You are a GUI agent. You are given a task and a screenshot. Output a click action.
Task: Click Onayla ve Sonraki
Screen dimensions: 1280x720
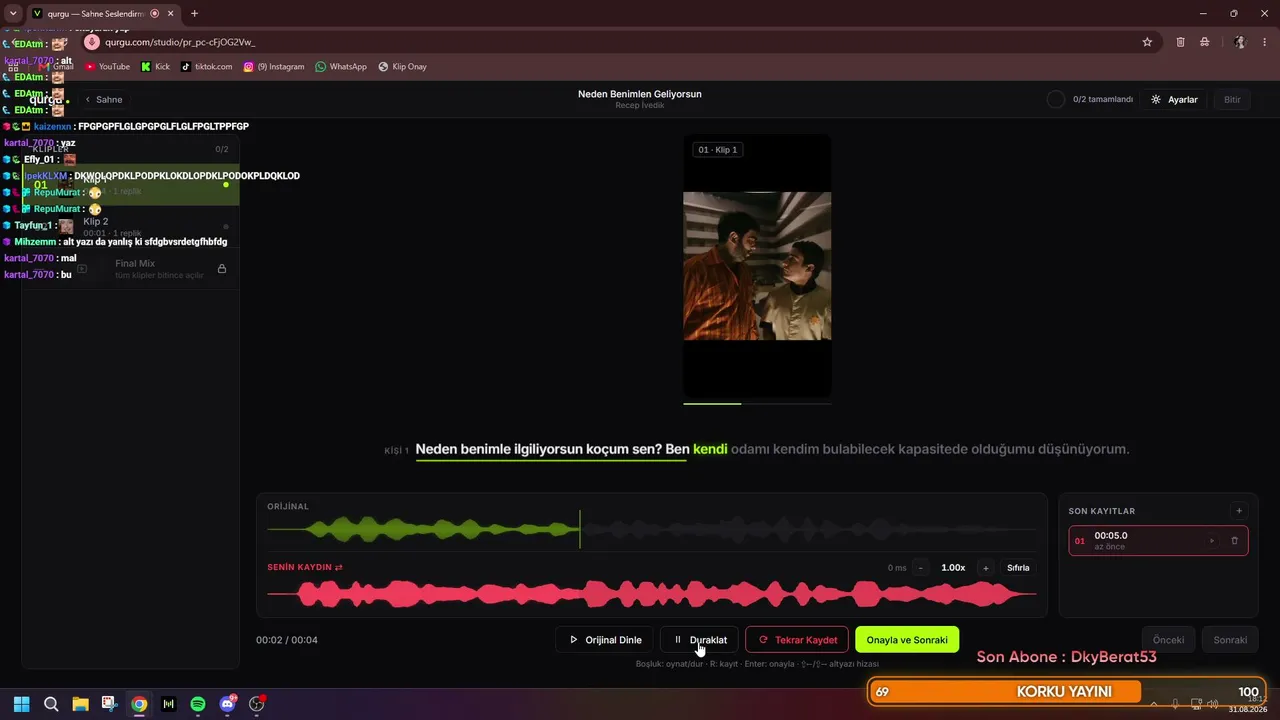pyautogui.click(x=907, y=640)
